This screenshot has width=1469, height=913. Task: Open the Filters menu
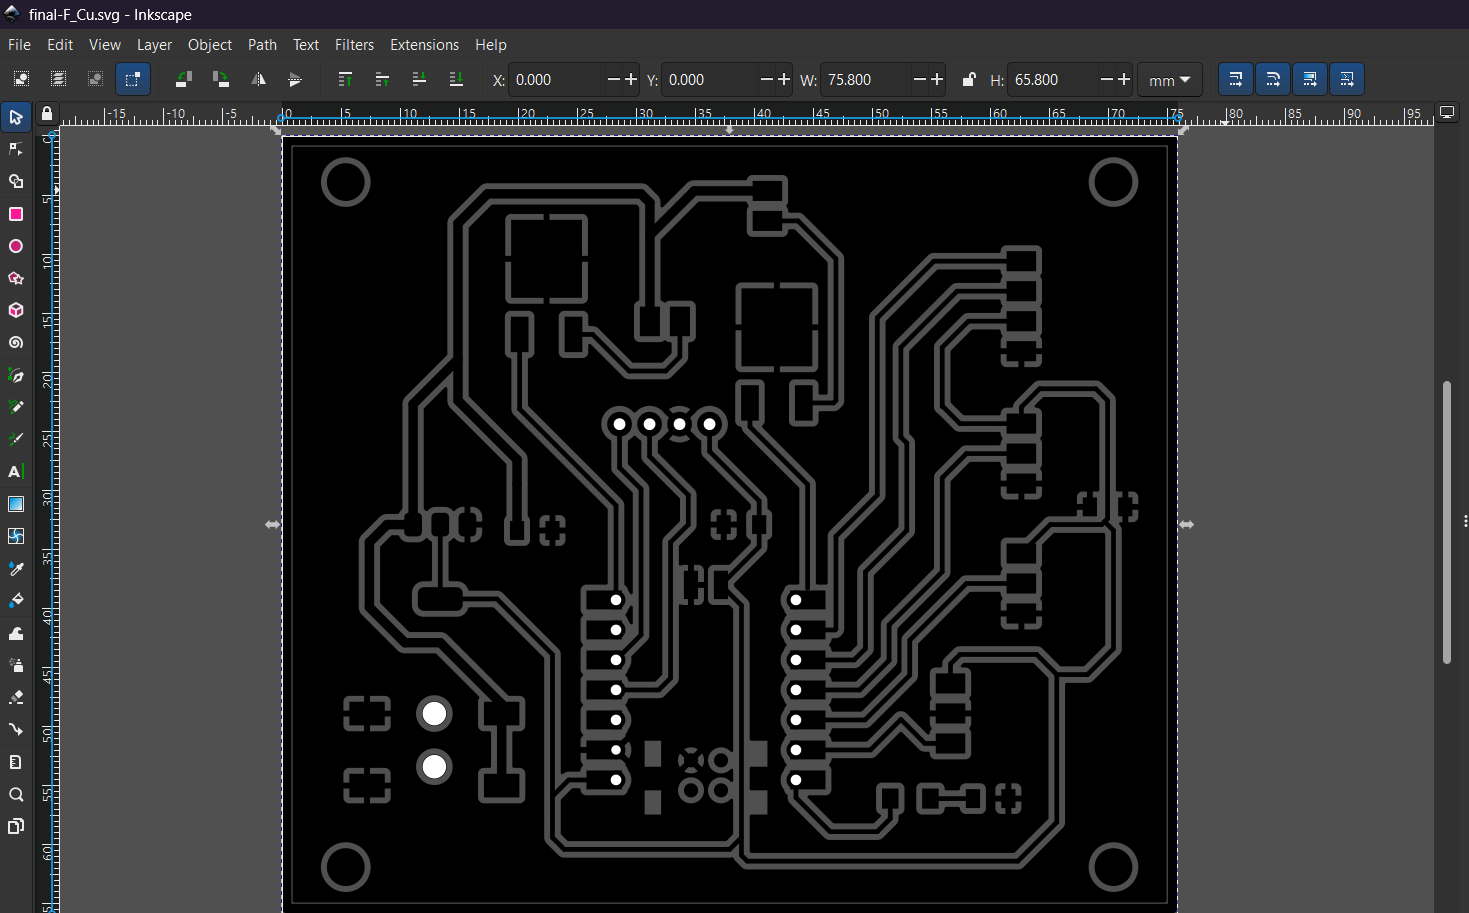coord(355,45)
